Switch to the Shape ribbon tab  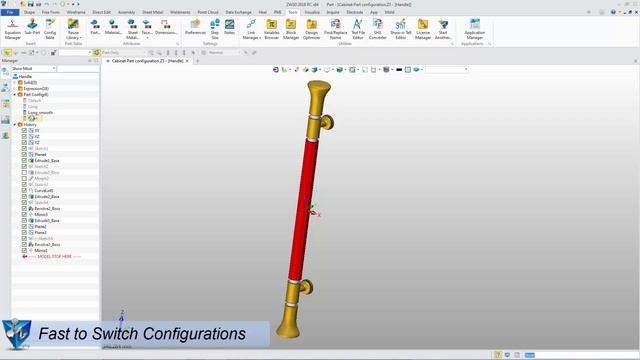(x=29, y=12)
